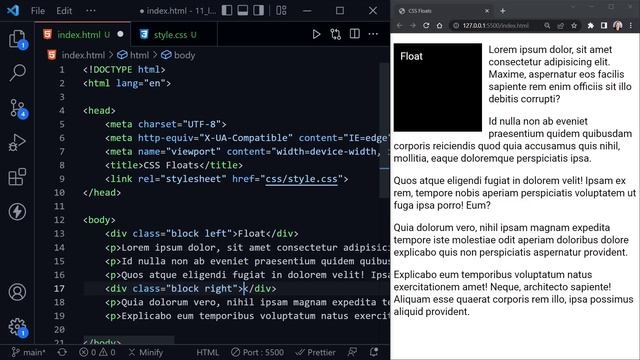Go back in the browser

[400, 25]
